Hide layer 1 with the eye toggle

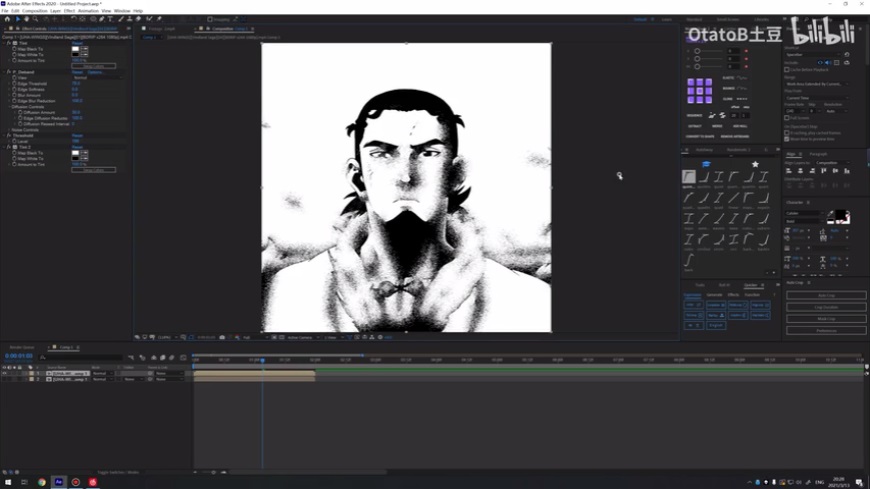click(4, 374)
